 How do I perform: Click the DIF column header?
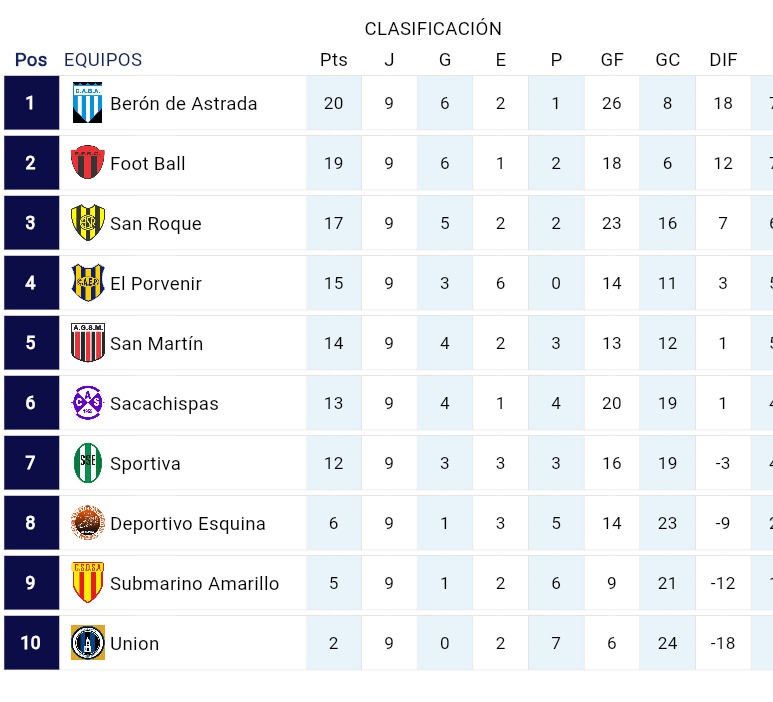(x=723, y=60)
